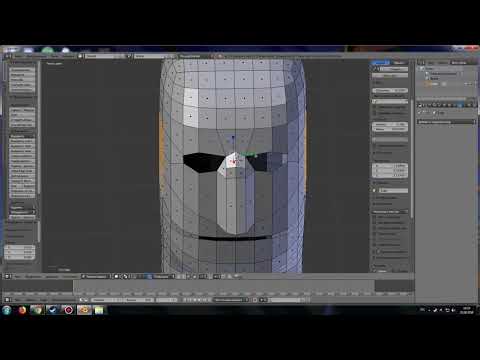Open the screen layout selector in the top bar
Viewport: 480px width, 360px height.
[105, 56]
